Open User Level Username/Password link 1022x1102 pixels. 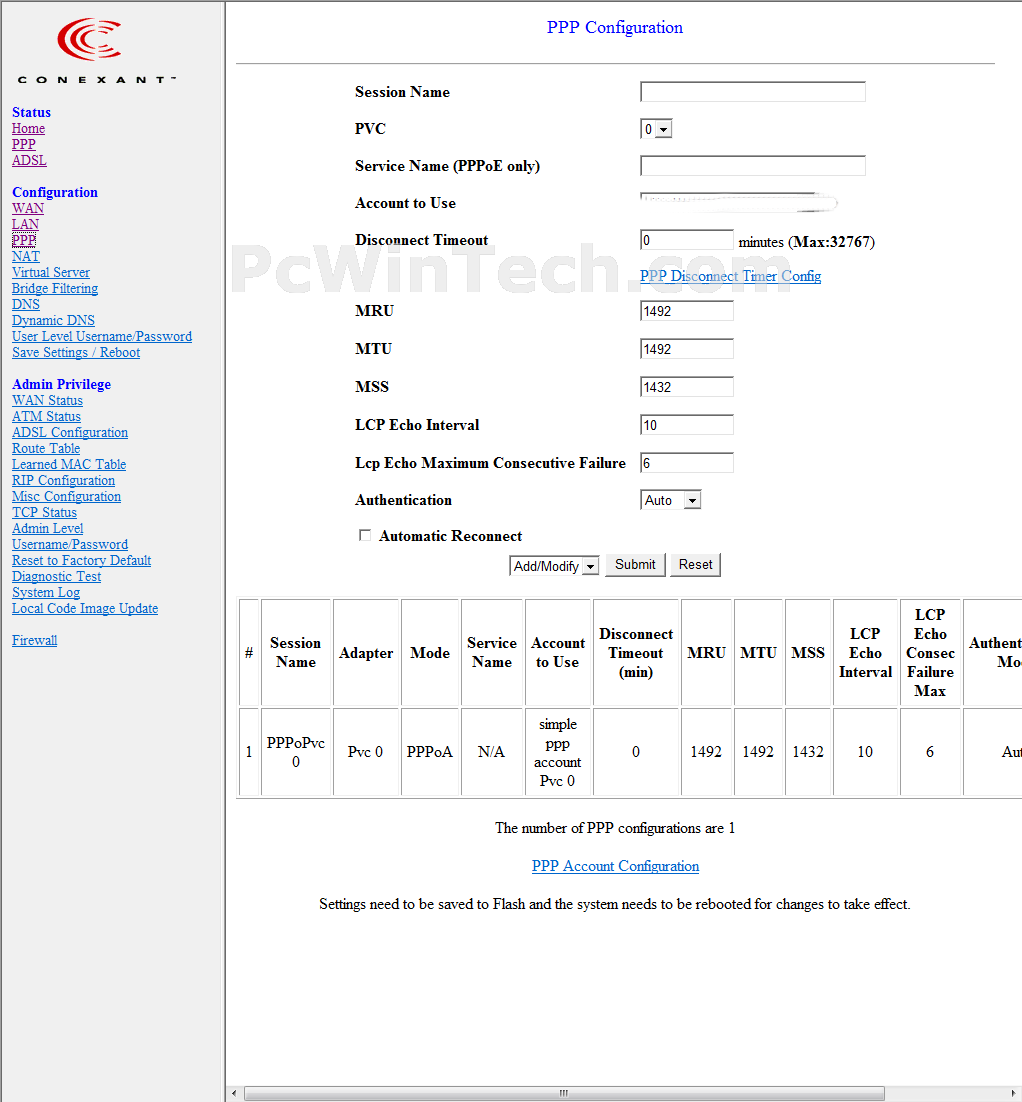pyautogui.click(x=102, y=337)
